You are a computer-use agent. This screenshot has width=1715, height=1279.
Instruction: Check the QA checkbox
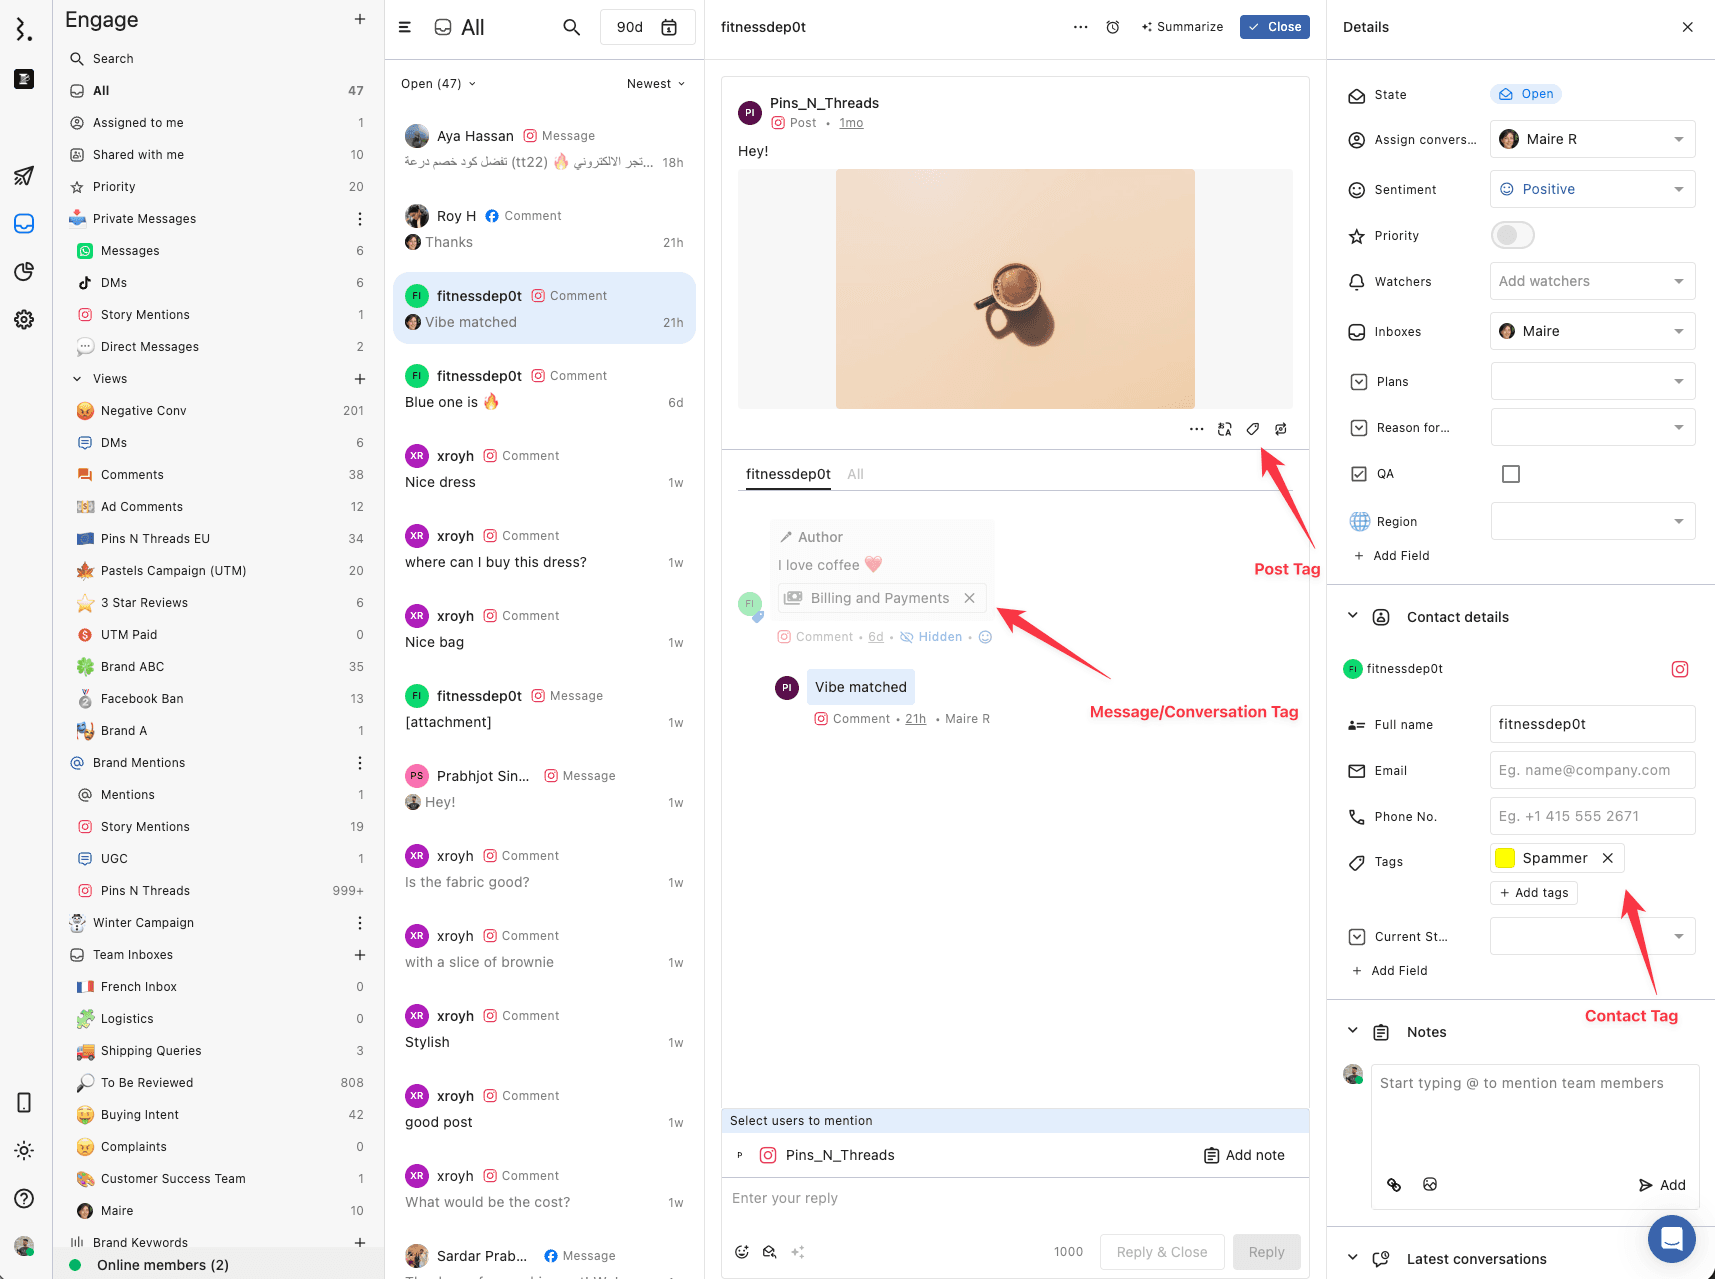[x=1510, y=474]
